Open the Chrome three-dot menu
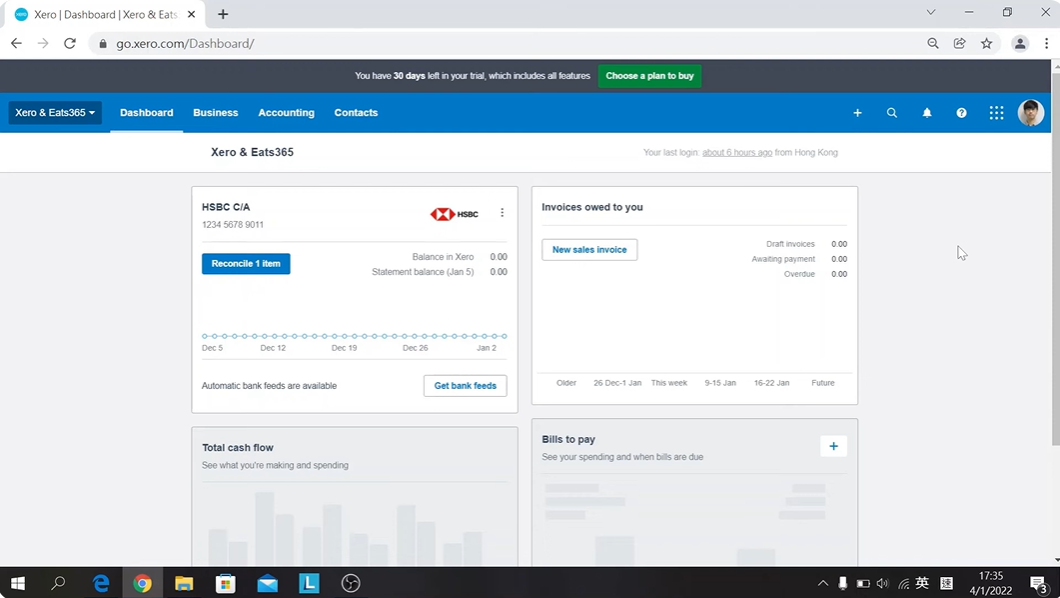The width and height of the screenshot is (1060, 598). 1046,43
